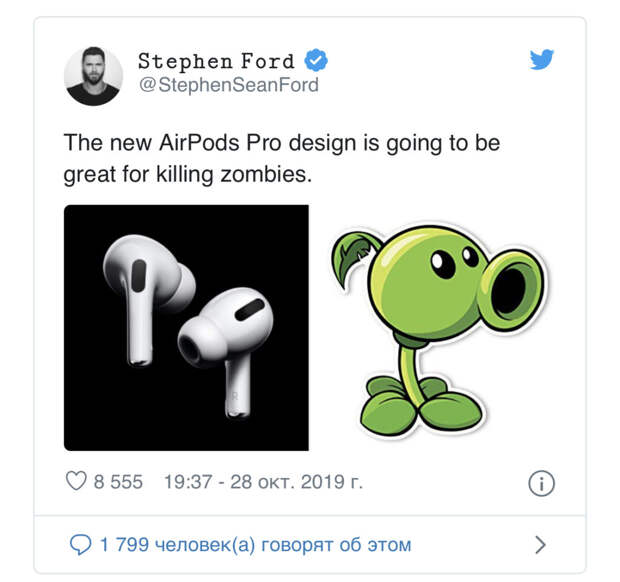Image resolution: width=620 pixels, height=582 pixels.
Task: Open the 1 799 people talking link
Action: [255, 545]
